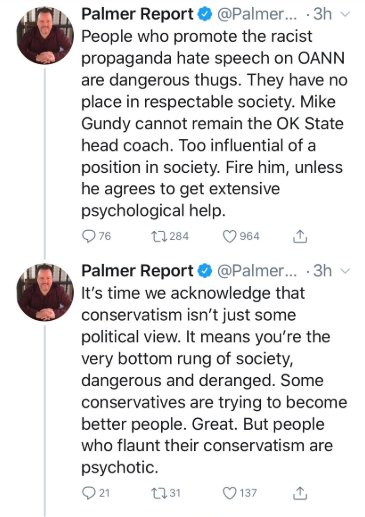Open Palmer Report avatar on first tweet

(x=45, y=36)
